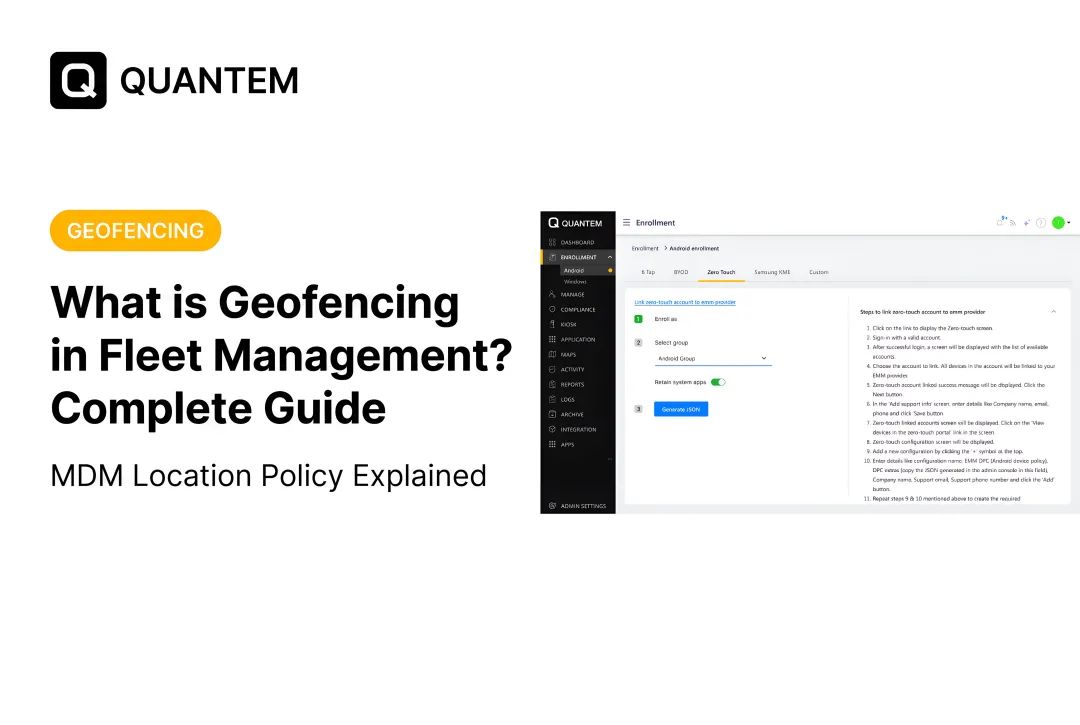Switch to the BYOD tab
Viewport: 1080px width, 725px height.
pos(681,272)
